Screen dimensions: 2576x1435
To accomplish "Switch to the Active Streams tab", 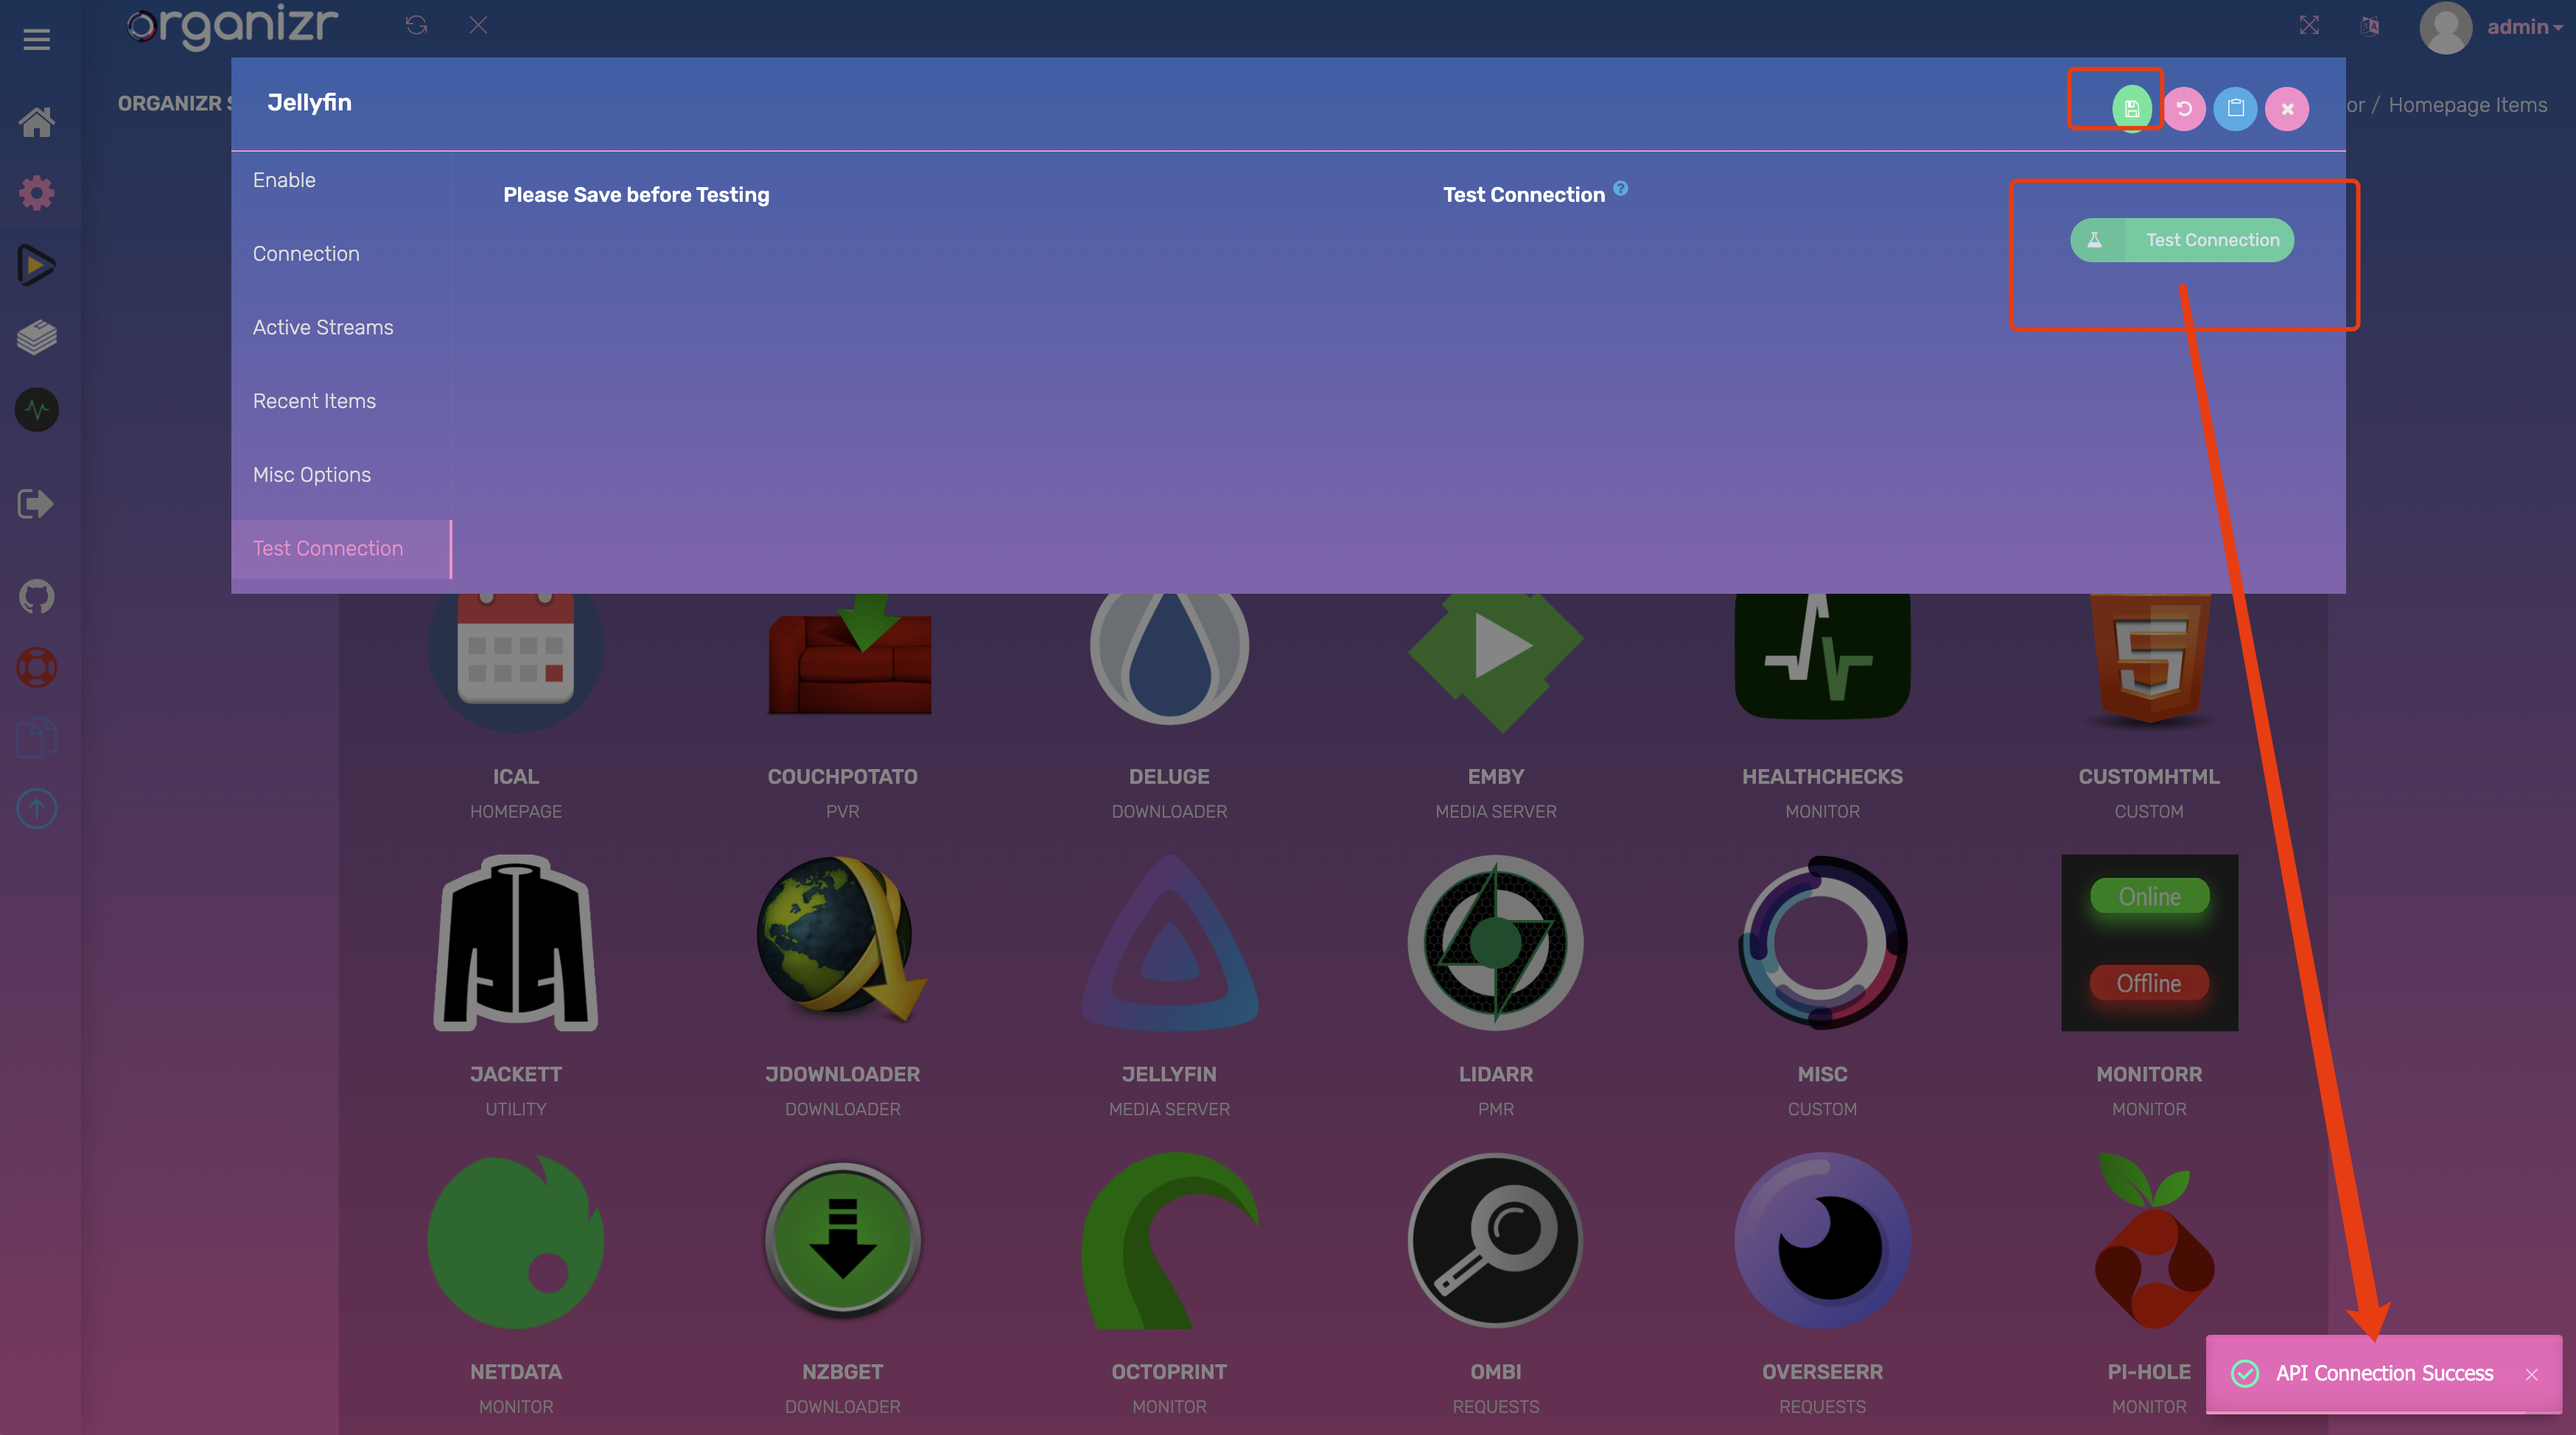I will pos(323,327).
